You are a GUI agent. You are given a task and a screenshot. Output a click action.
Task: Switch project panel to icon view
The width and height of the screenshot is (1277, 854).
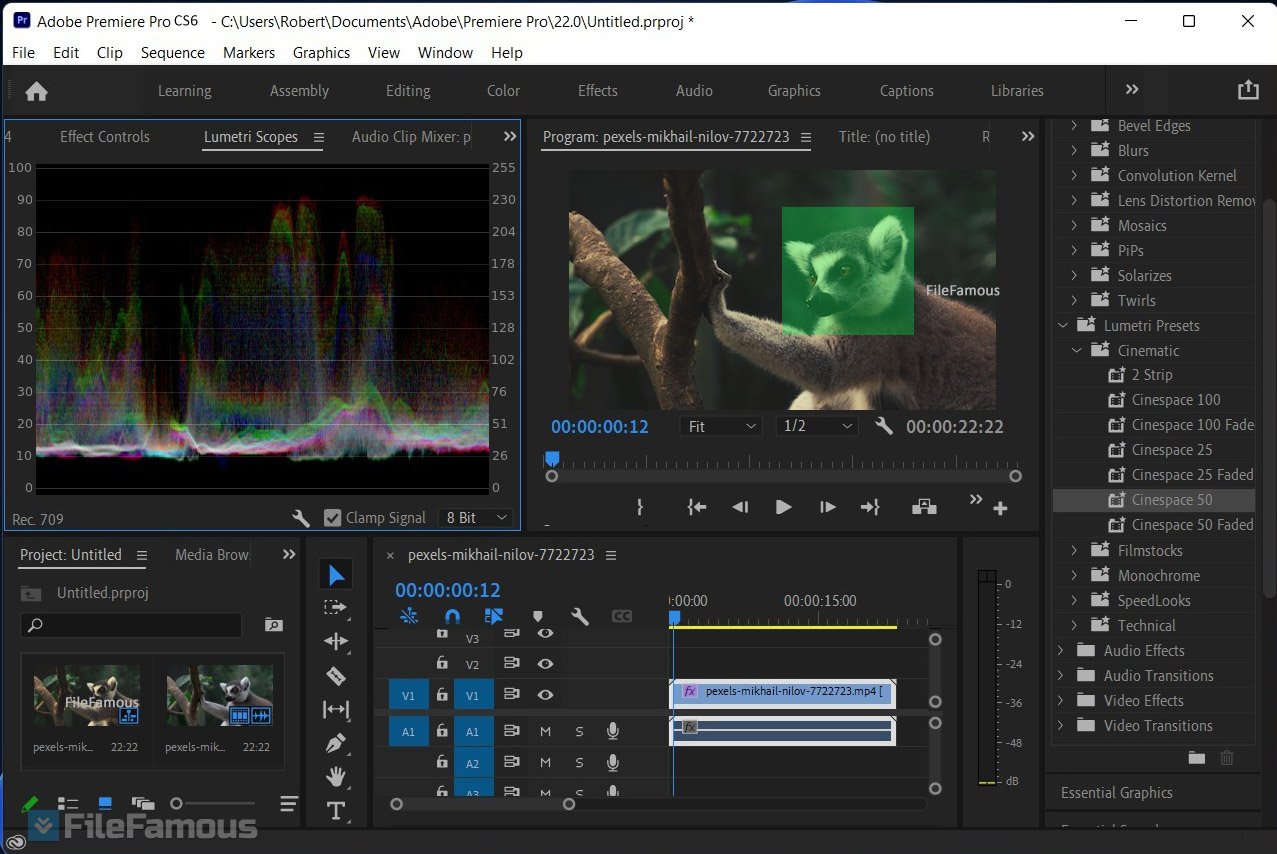pyautogui.click(x=105, y=803)
